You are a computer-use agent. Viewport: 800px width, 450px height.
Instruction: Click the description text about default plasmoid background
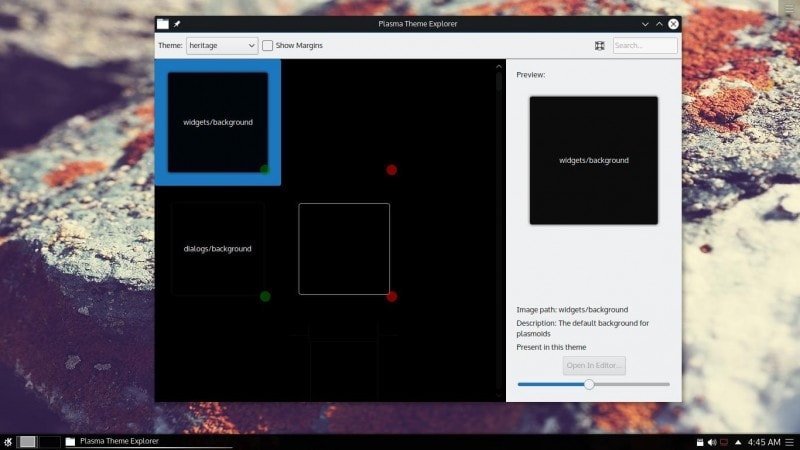tap(583, 328)
